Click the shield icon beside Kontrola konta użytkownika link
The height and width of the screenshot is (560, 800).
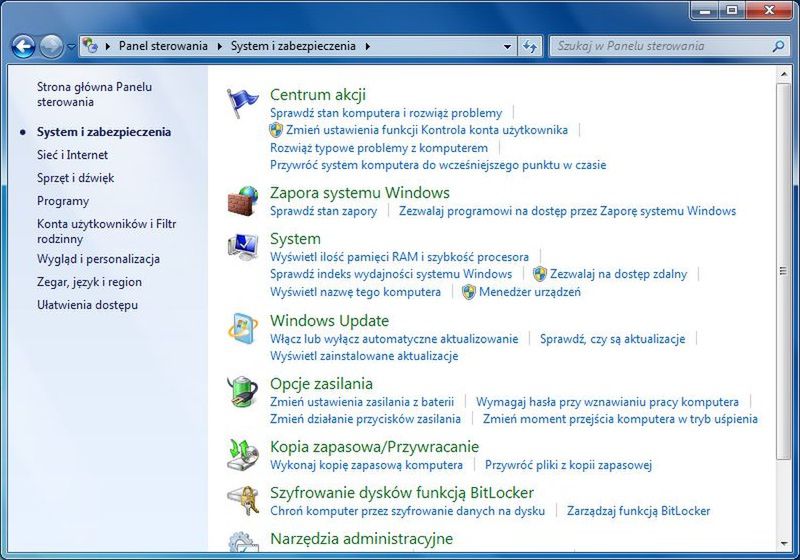pos(276,130)
